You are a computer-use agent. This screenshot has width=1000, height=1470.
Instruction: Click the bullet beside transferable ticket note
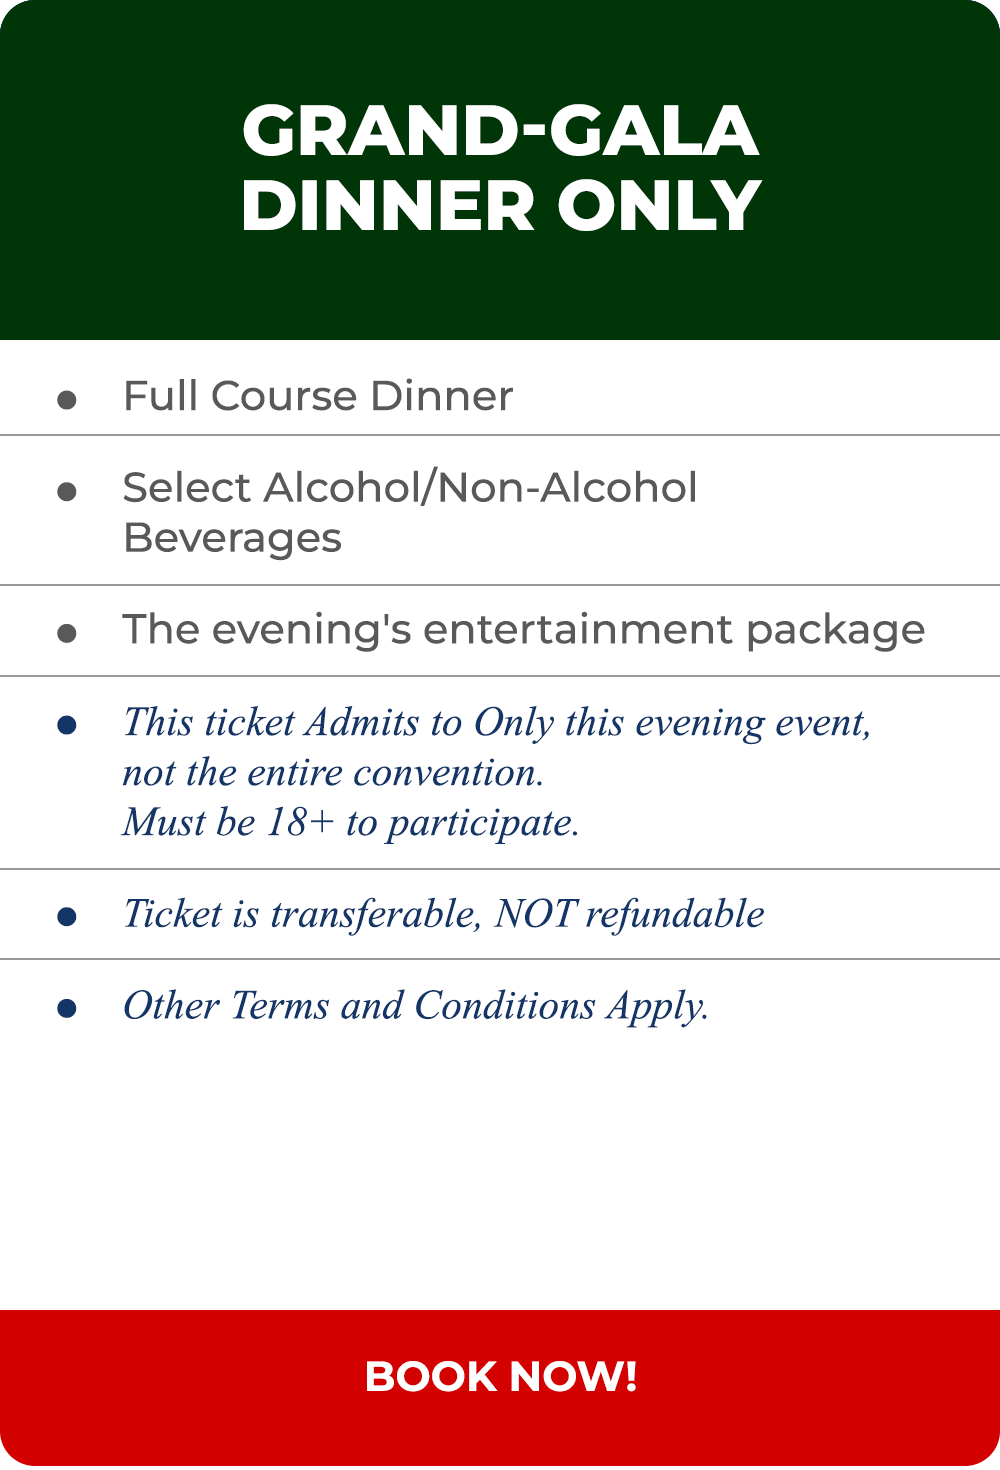point(67,916)
